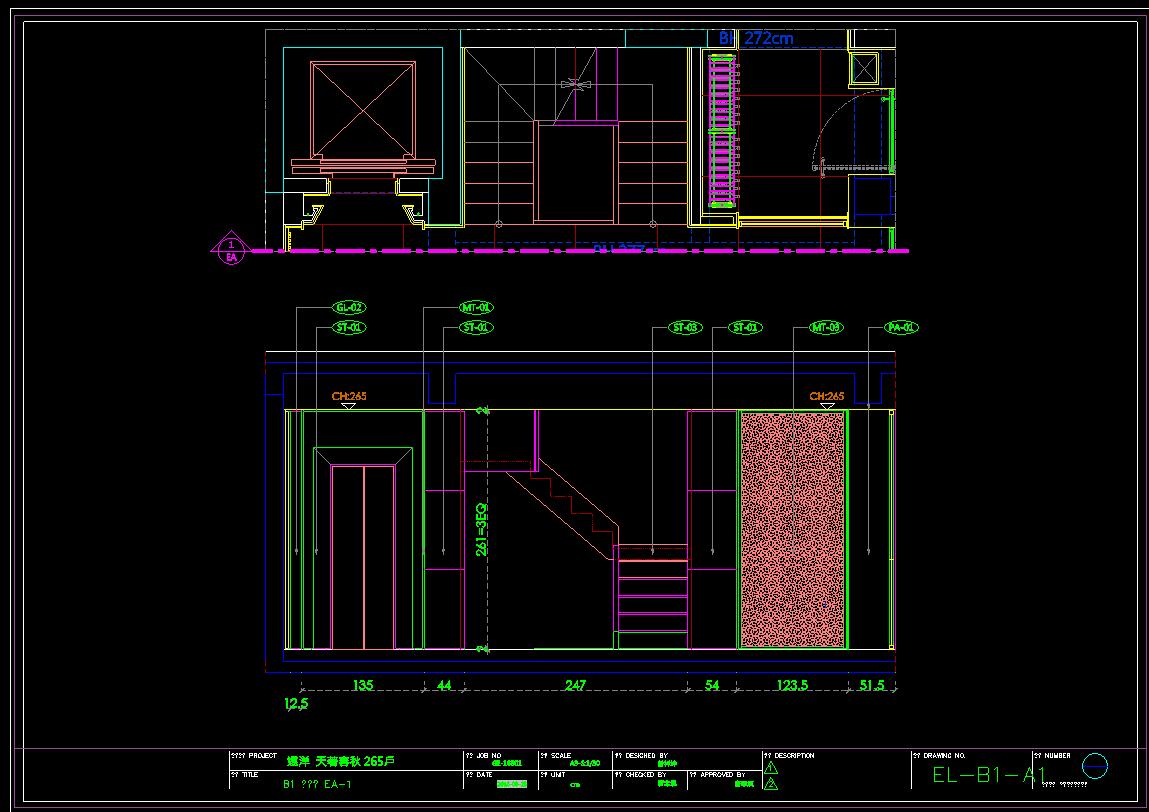Select the elevator door in the elevation

point(363,557)
